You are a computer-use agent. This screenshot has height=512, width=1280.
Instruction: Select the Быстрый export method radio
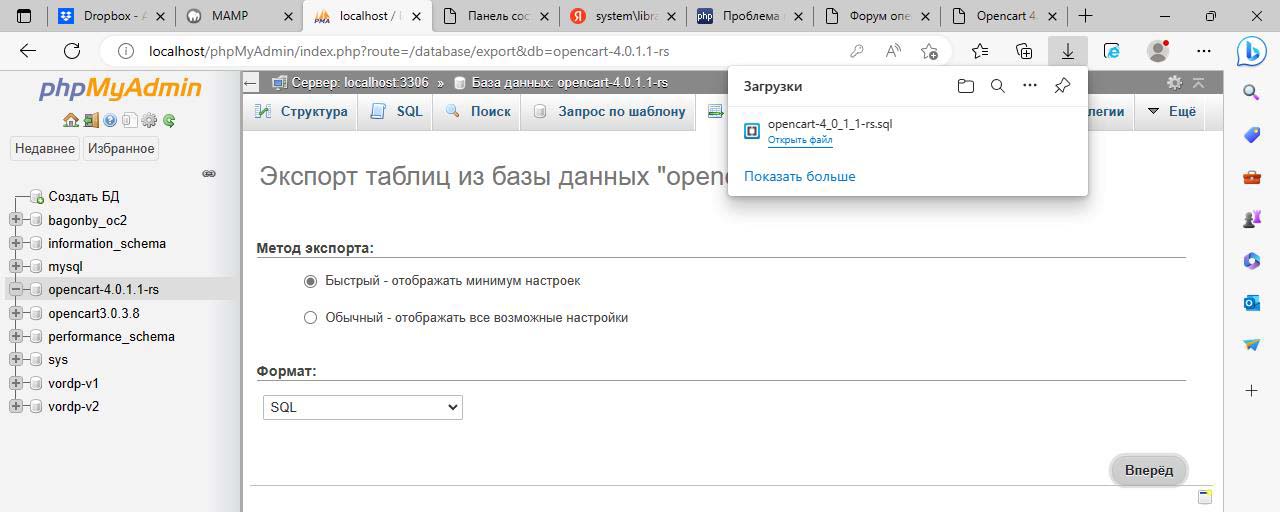pyautogui.click(x=310, y=281)
